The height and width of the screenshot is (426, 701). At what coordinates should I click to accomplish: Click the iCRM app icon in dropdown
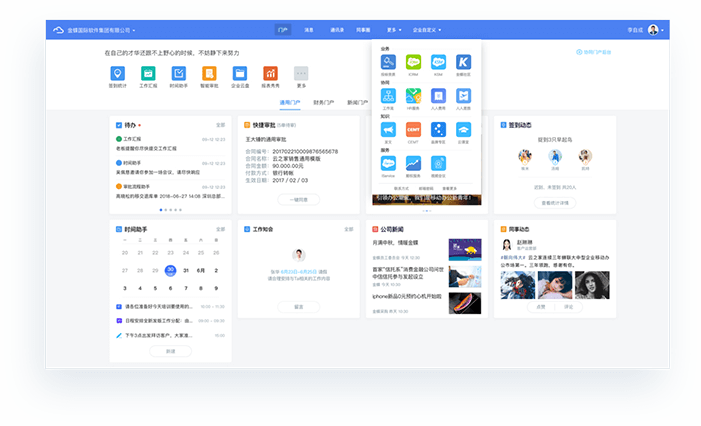412,62
